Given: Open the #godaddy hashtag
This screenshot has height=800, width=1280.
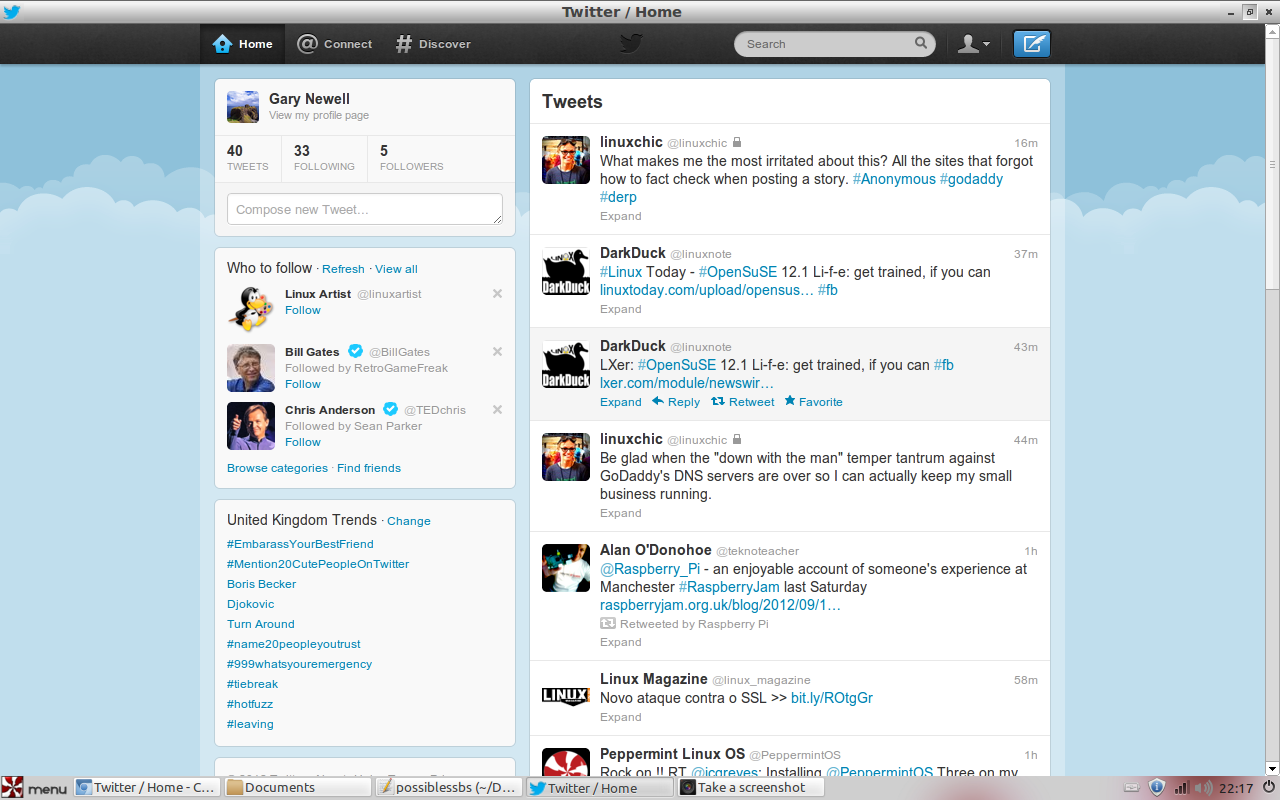Looking at the screenshot, I should pyautogui.click(x=971, y=179).
